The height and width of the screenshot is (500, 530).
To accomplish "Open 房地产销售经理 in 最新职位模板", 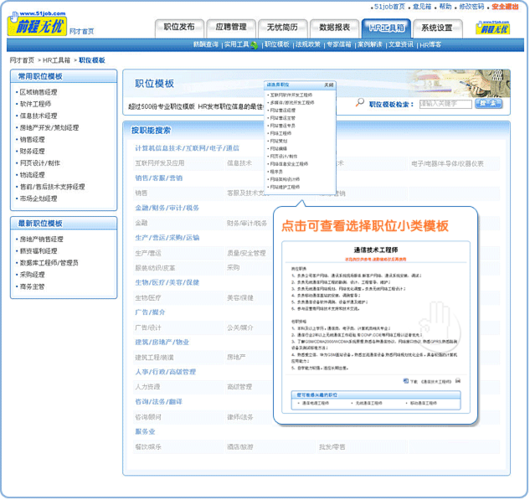I will tap(41, 239).
